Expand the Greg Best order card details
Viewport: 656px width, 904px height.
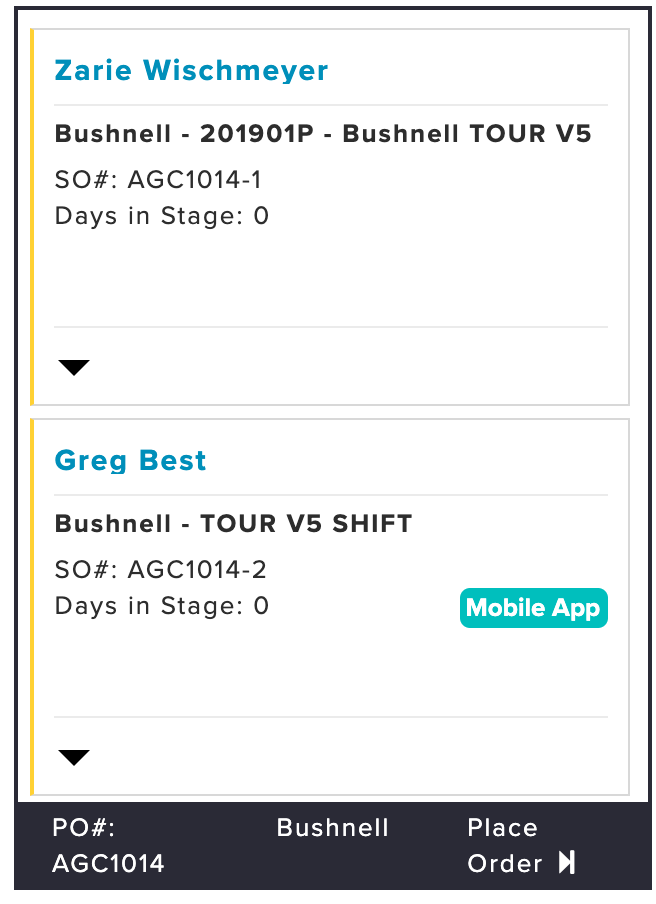click(x=74, y=758)
